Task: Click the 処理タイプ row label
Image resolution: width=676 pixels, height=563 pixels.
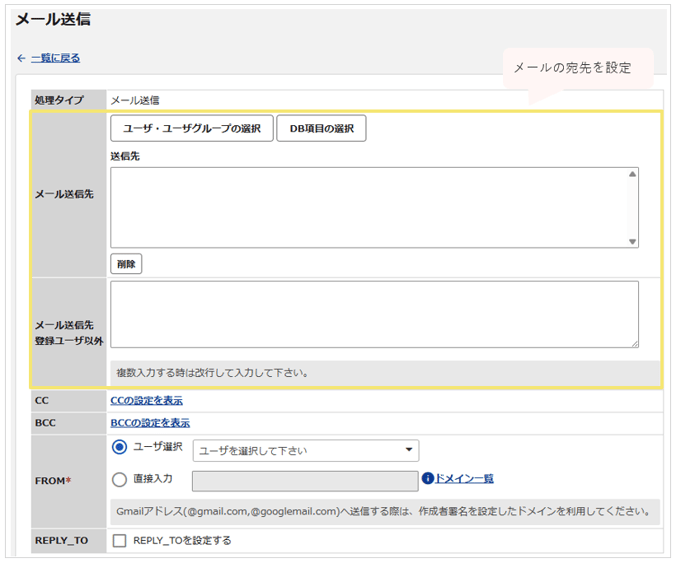Action: (x=59, y=100)
